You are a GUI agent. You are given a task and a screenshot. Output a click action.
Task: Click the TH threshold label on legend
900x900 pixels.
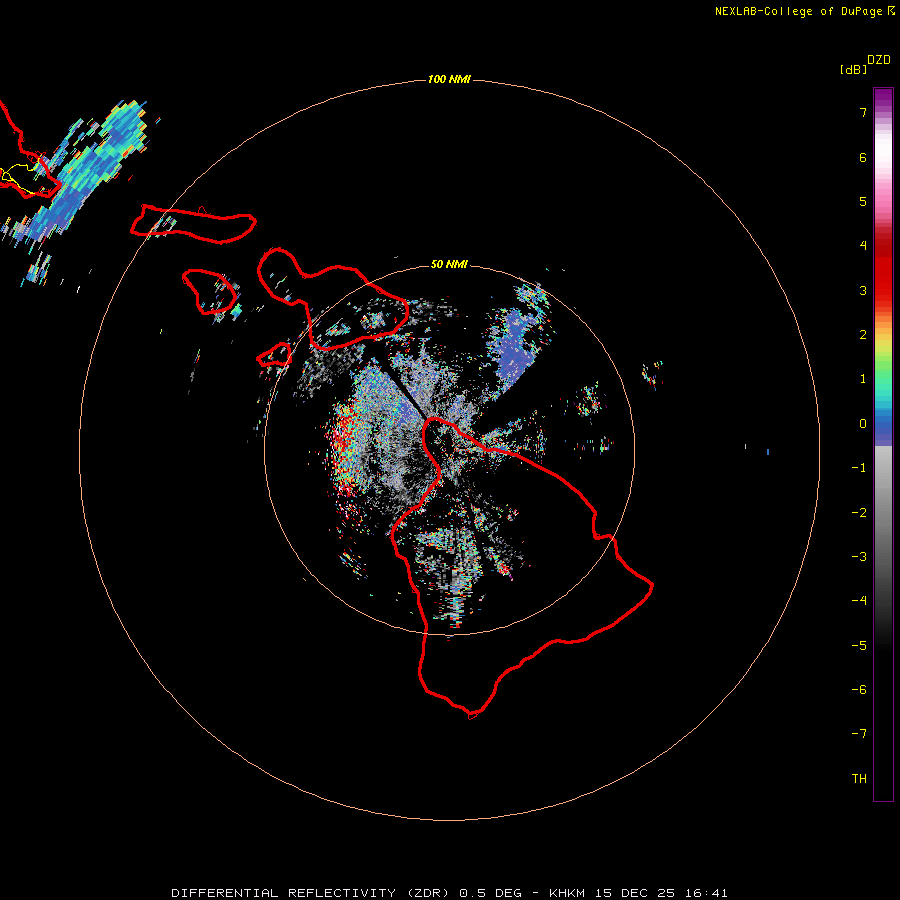[859, 778]
